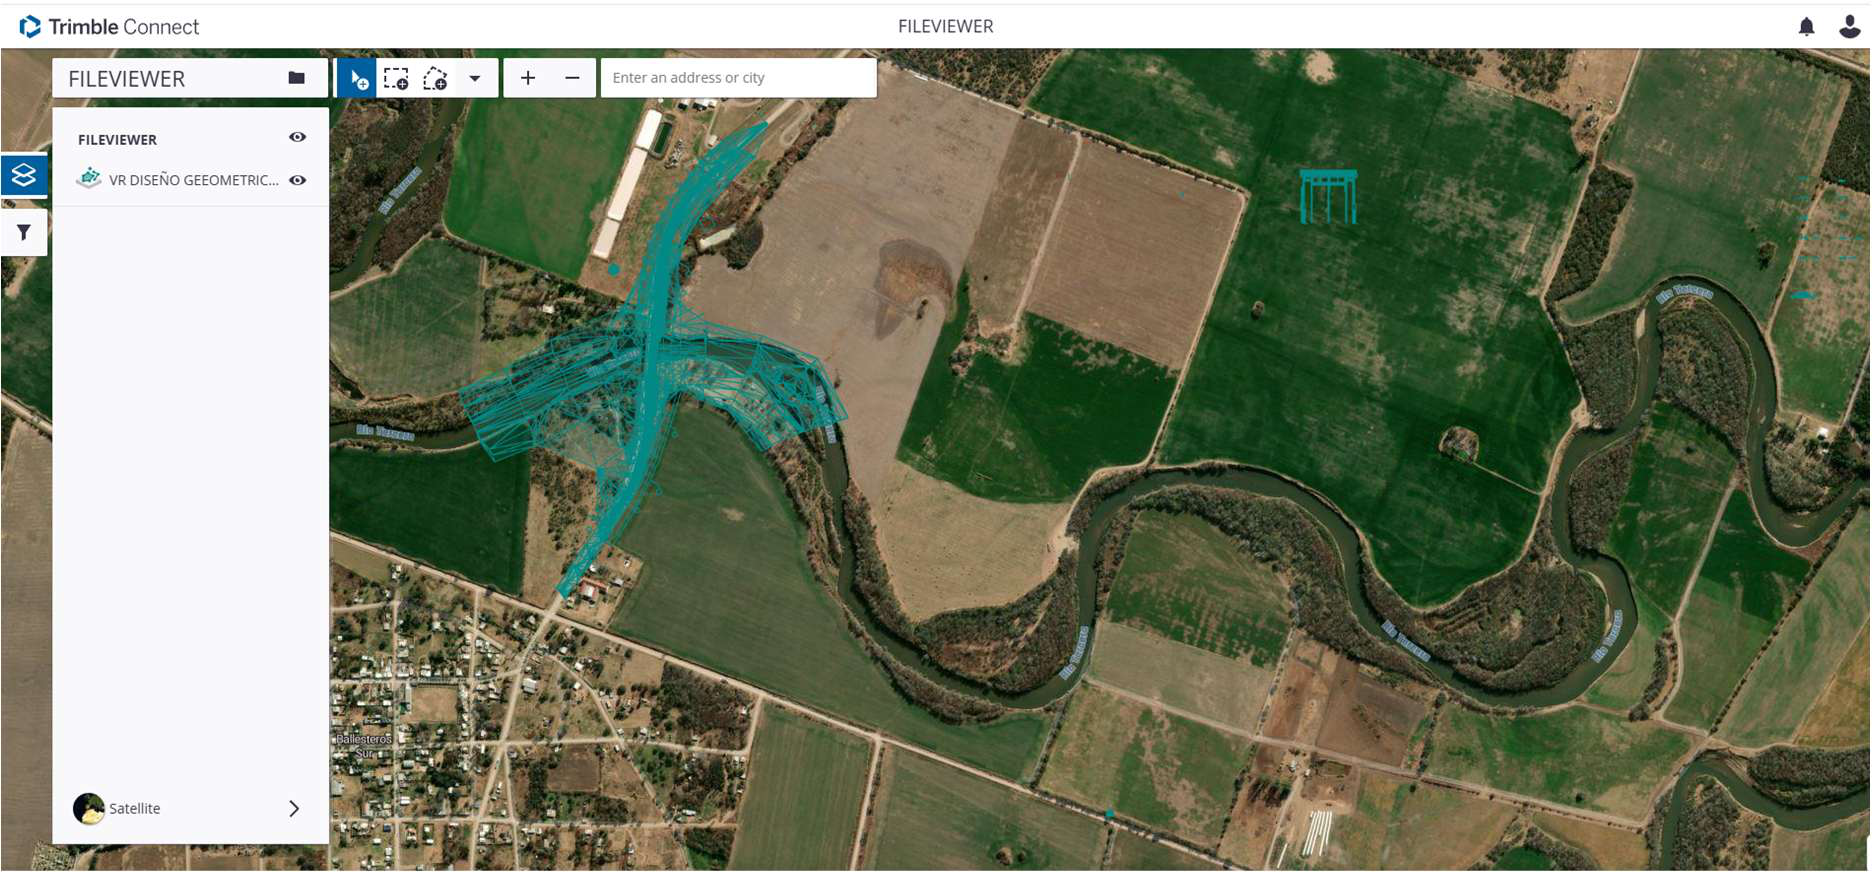The width and height of the screenshot is (1872, 872).
Task: Click the teal bridge structure drawing on map
Action: [1328, 196]
